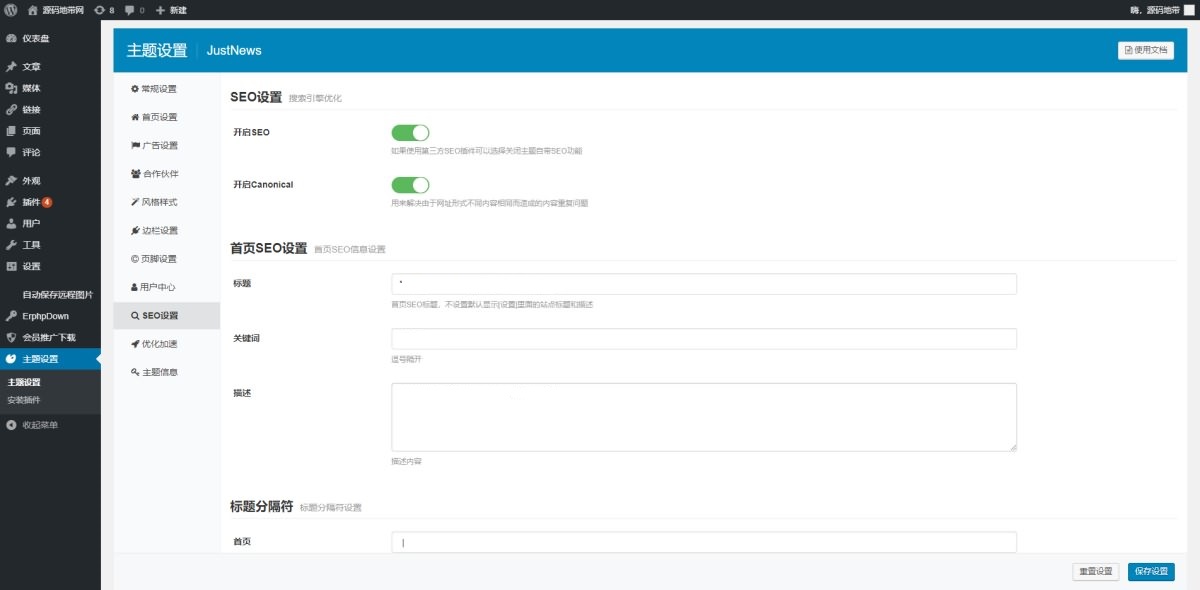
Task: Open 设置 settings menu in sidebar
Action: coord(50,266)
